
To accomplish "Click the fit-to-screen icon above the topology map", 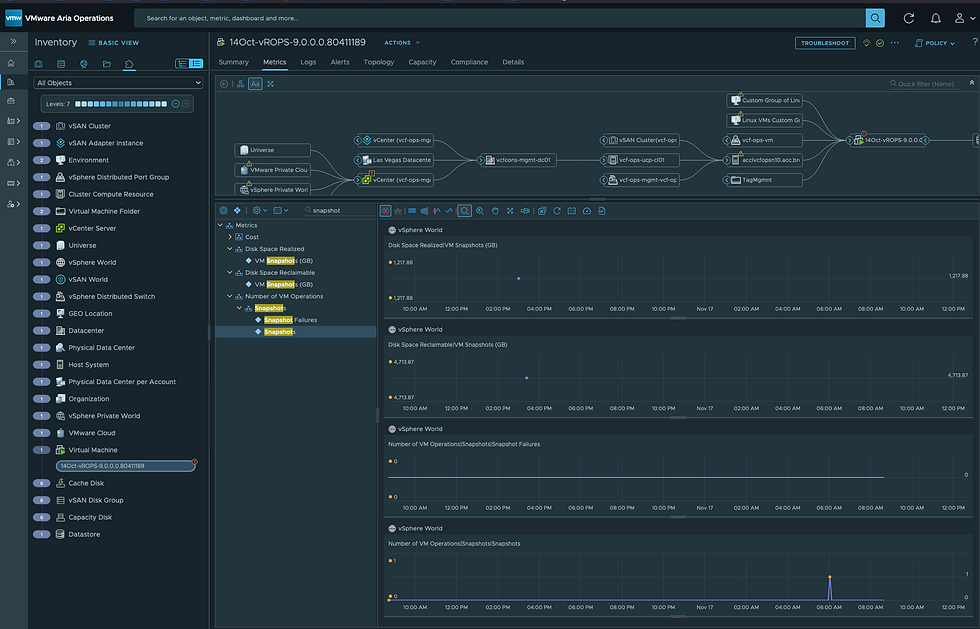I will pos(270,84).
